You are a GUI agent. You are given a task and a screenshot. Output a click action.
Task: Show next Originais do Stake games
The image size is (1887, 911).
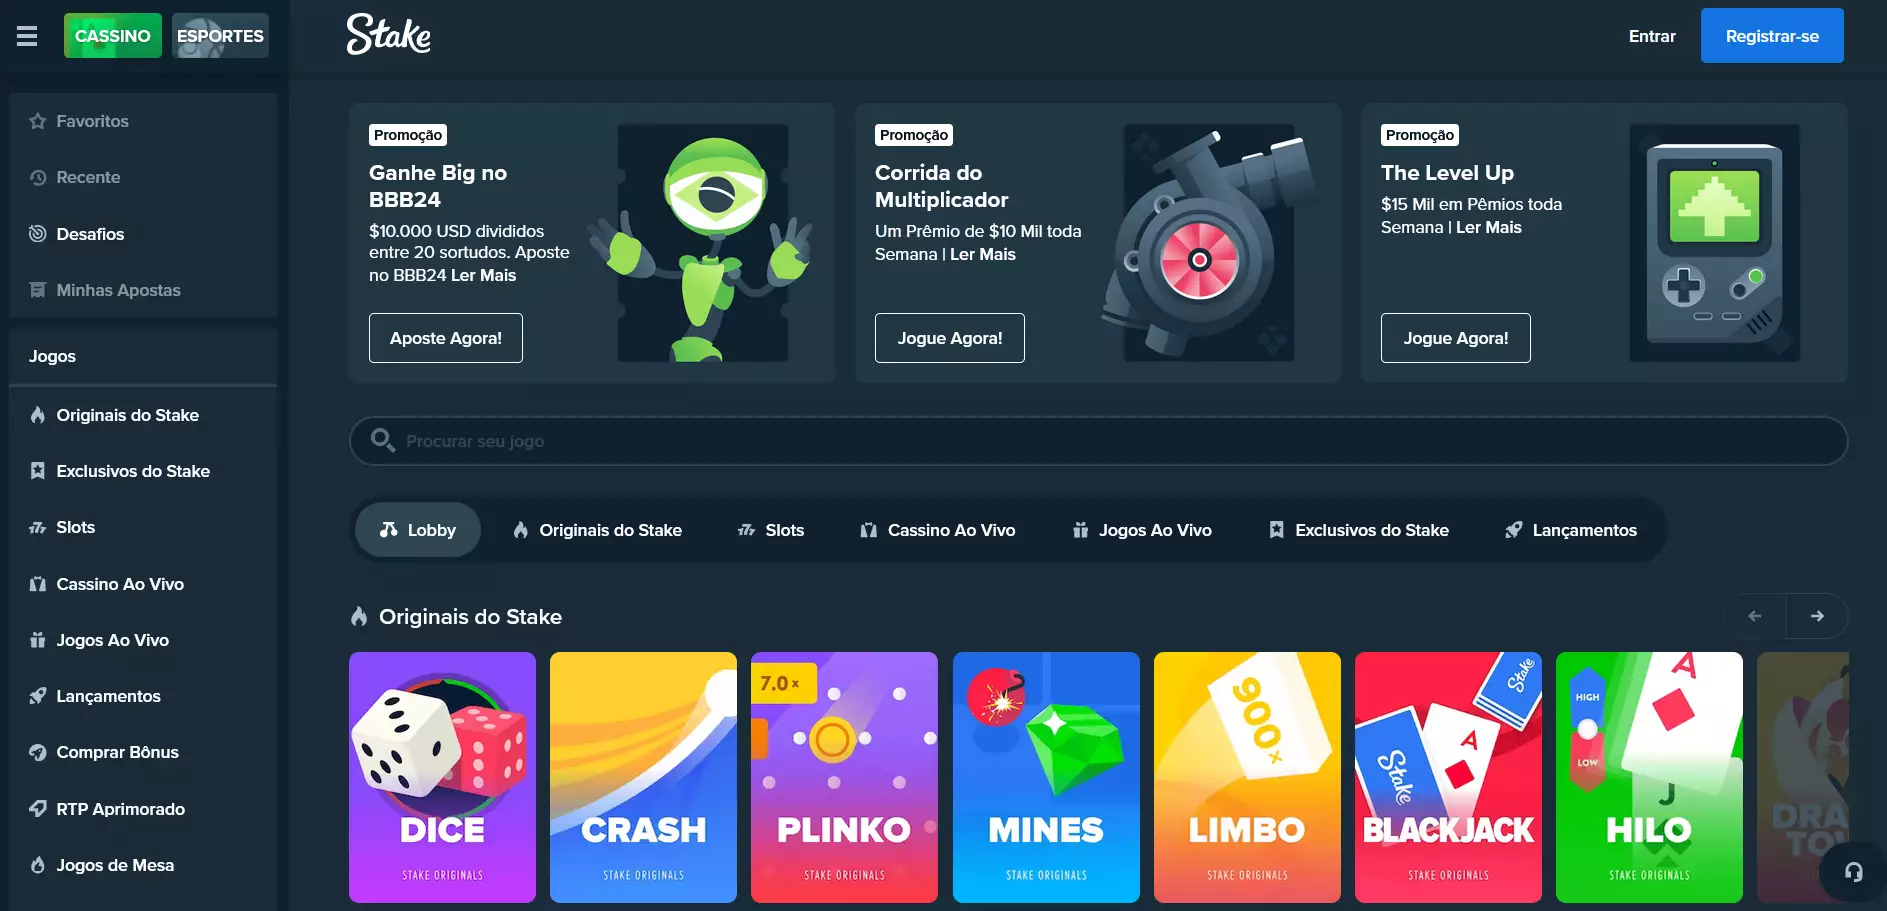[1817, 616]
